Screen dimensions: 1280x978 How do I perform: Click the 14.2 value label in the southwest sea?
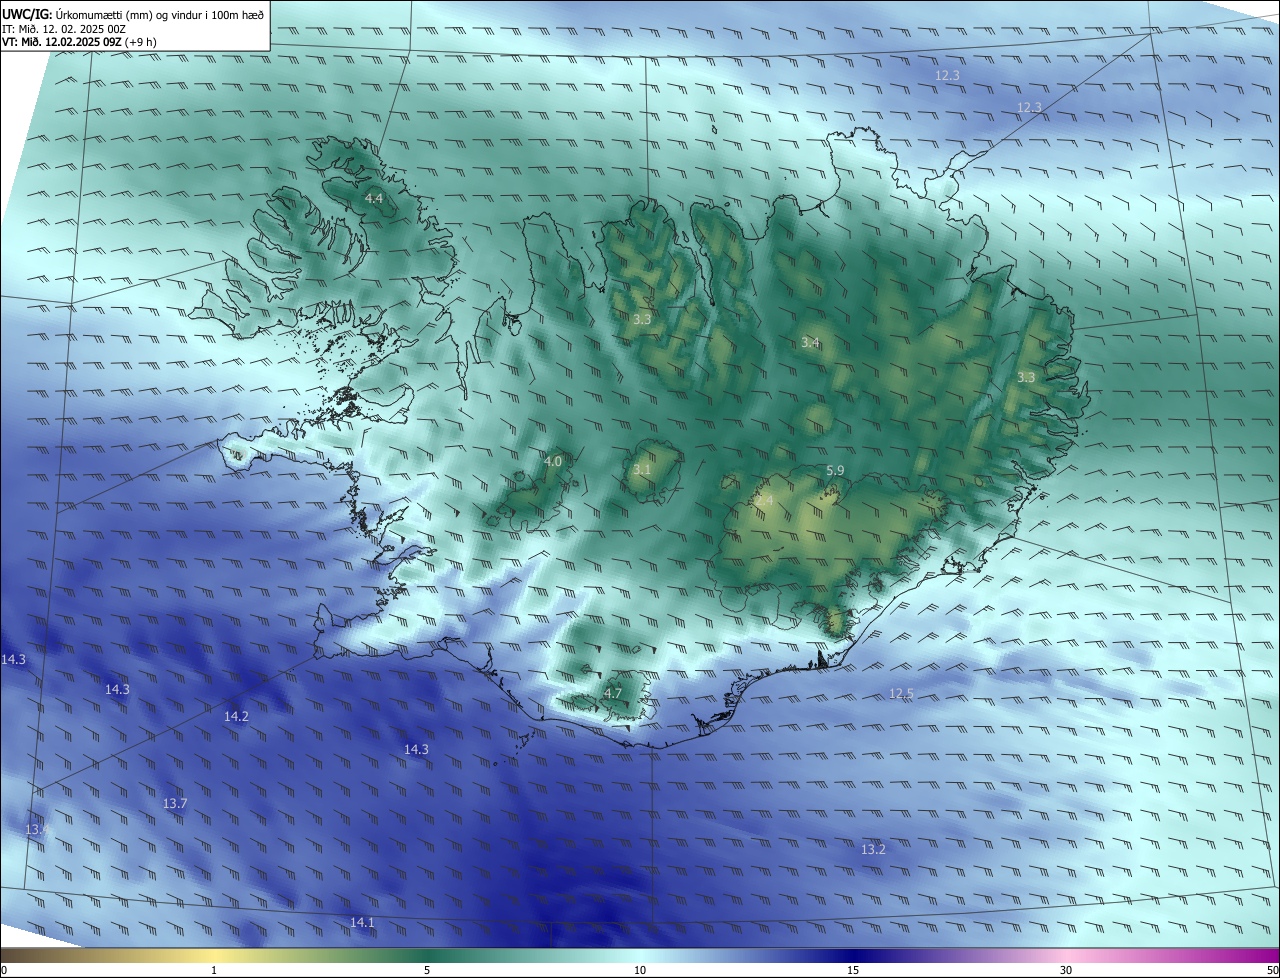point(236,716)
